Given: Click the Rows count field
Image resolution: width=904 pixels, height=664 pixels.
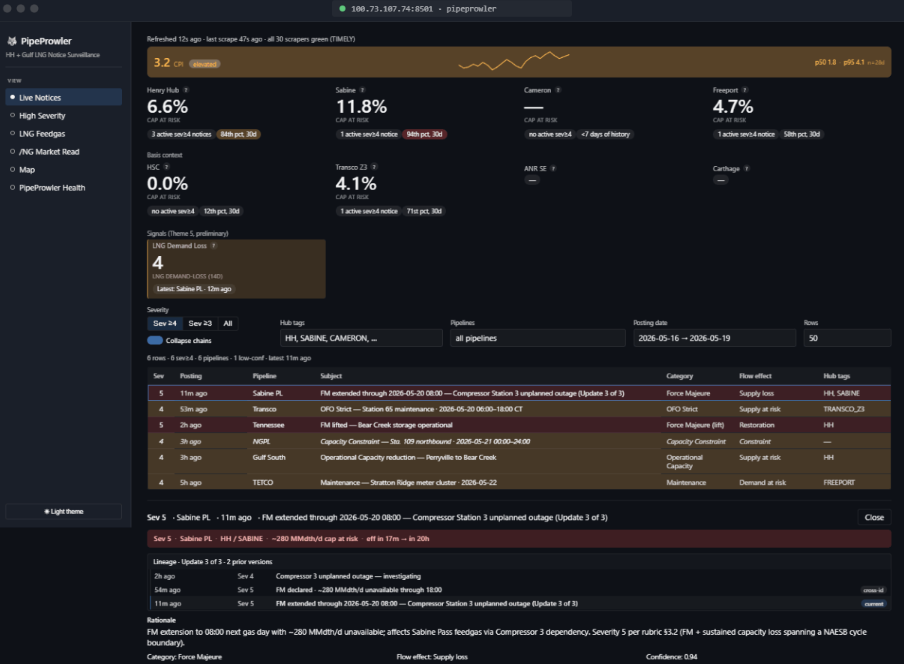Looking at the screenshot, I should [x=847, y=338].
